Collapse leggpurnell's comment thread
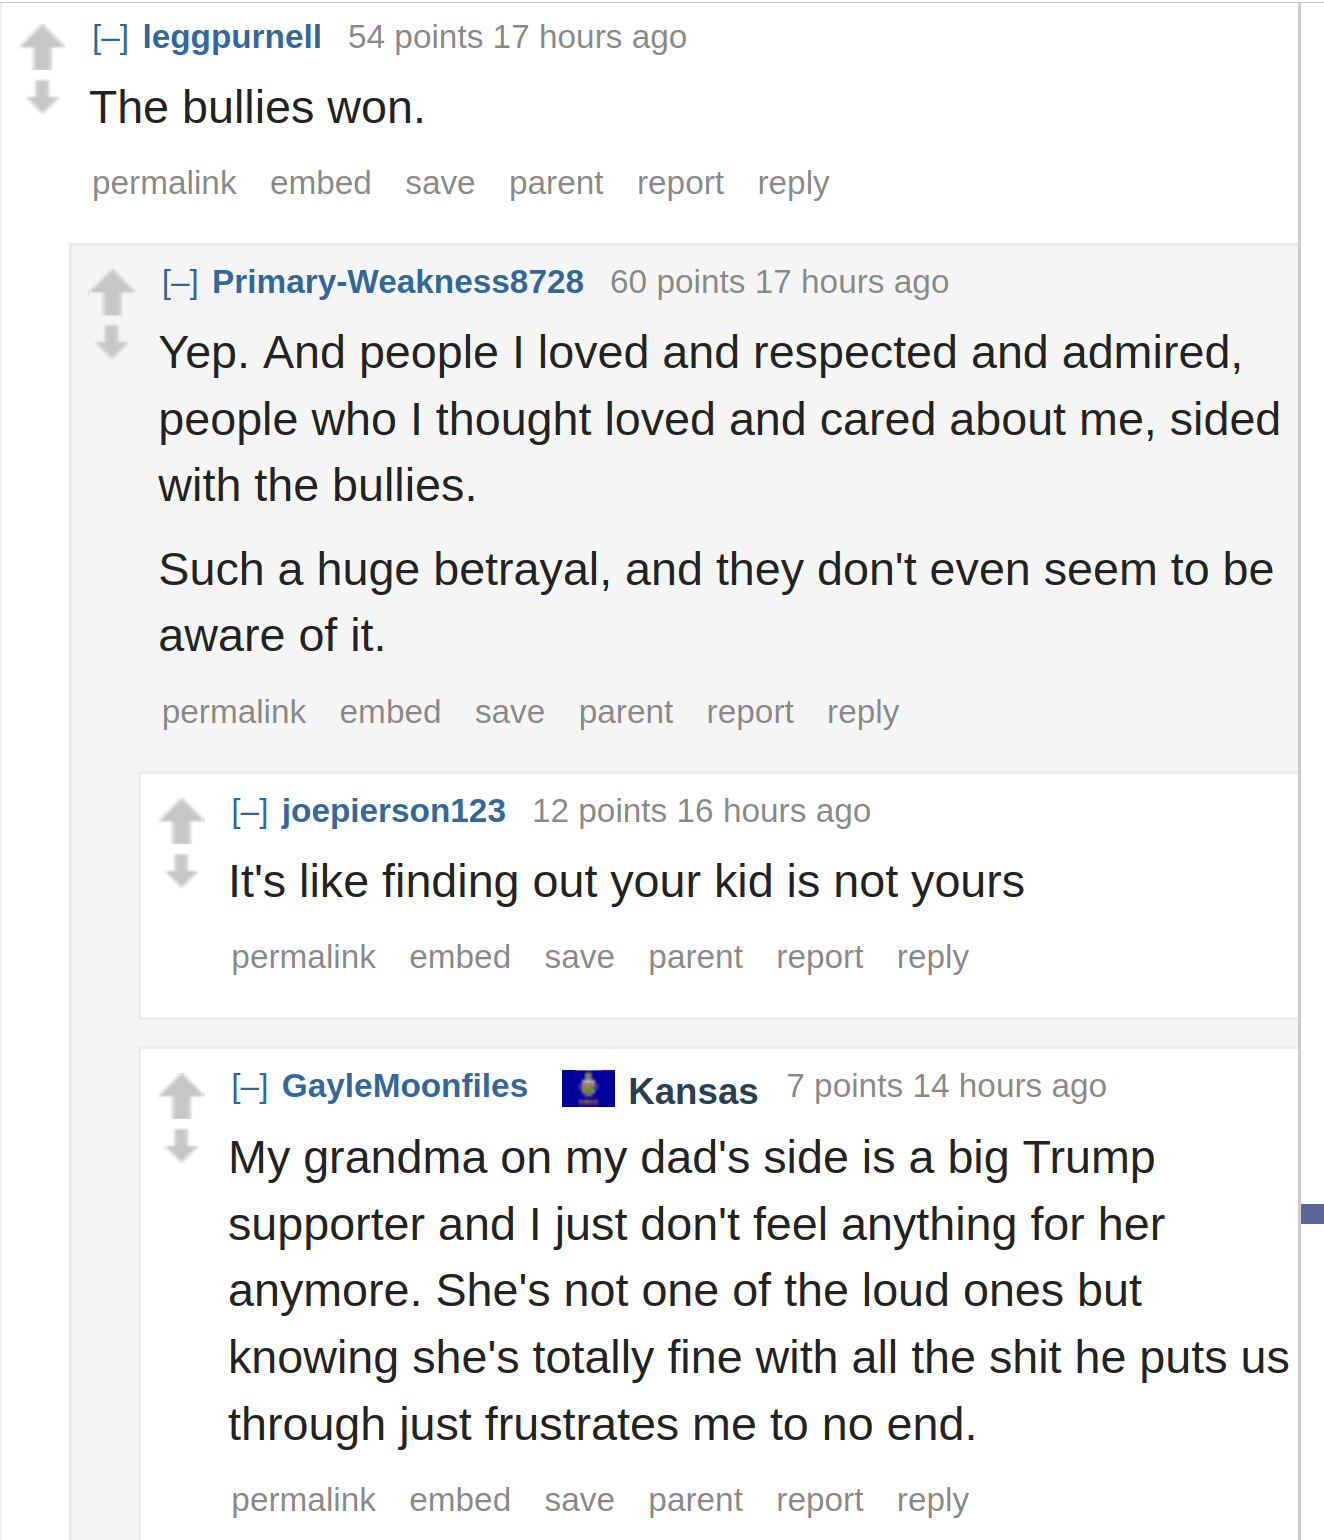The width and height of the screenshot is (1324, 1540). pos(110,38)
